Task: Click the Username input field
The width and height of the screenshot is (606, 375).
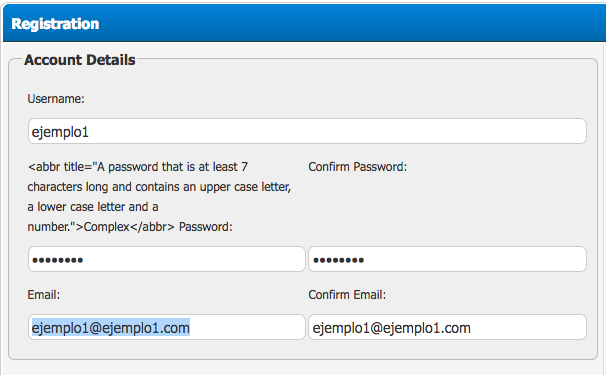Action: [x=307, y=131]
